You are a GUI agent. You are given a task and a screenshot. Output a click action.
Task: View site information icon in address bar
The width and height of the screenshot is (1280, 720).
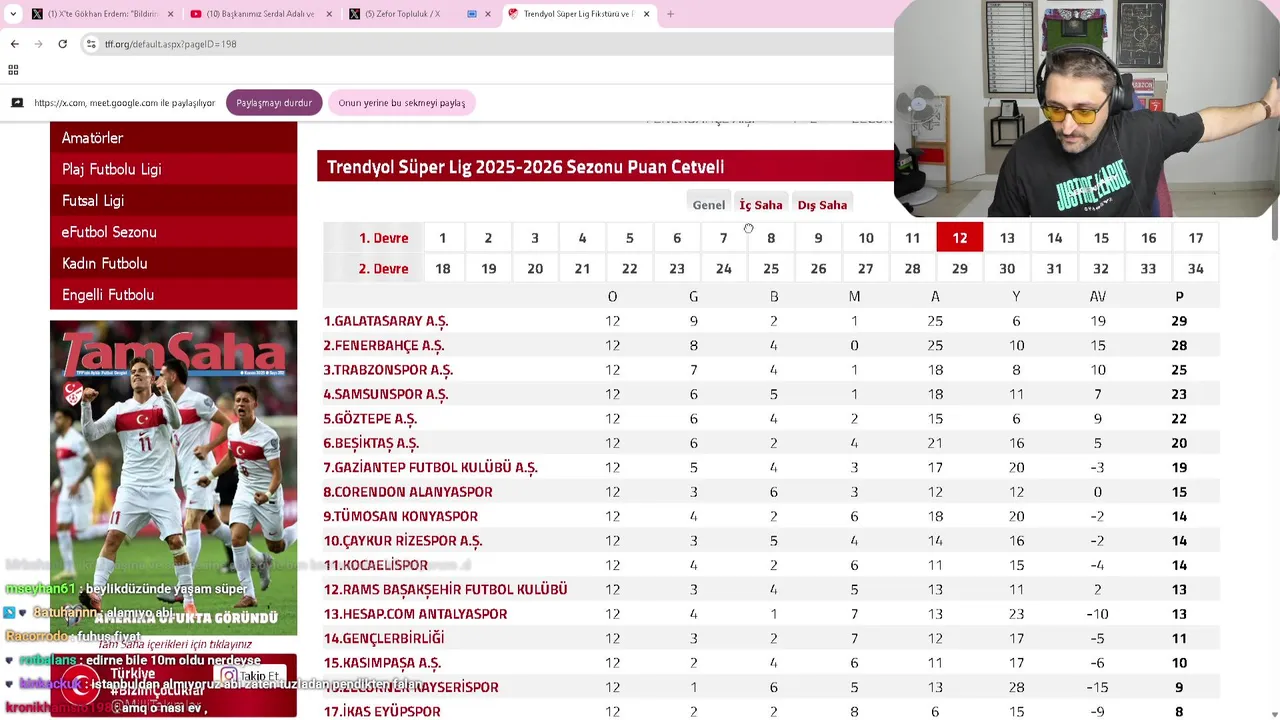(91, 44)
